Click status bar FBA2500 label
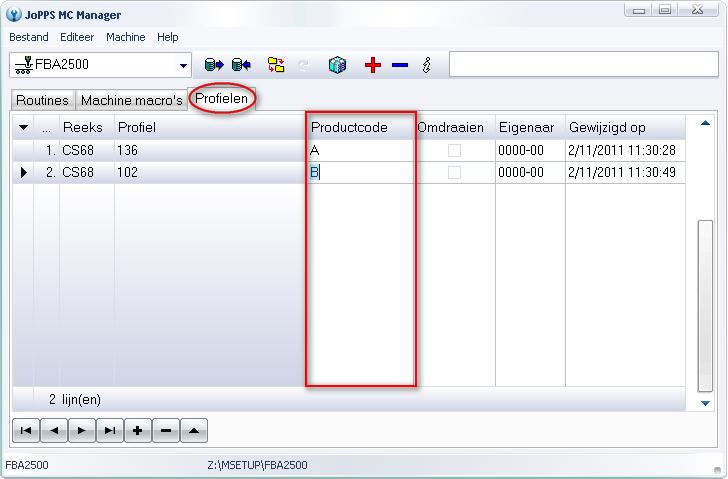This screenshot has height=479, width=728. [x=26, y=465]
